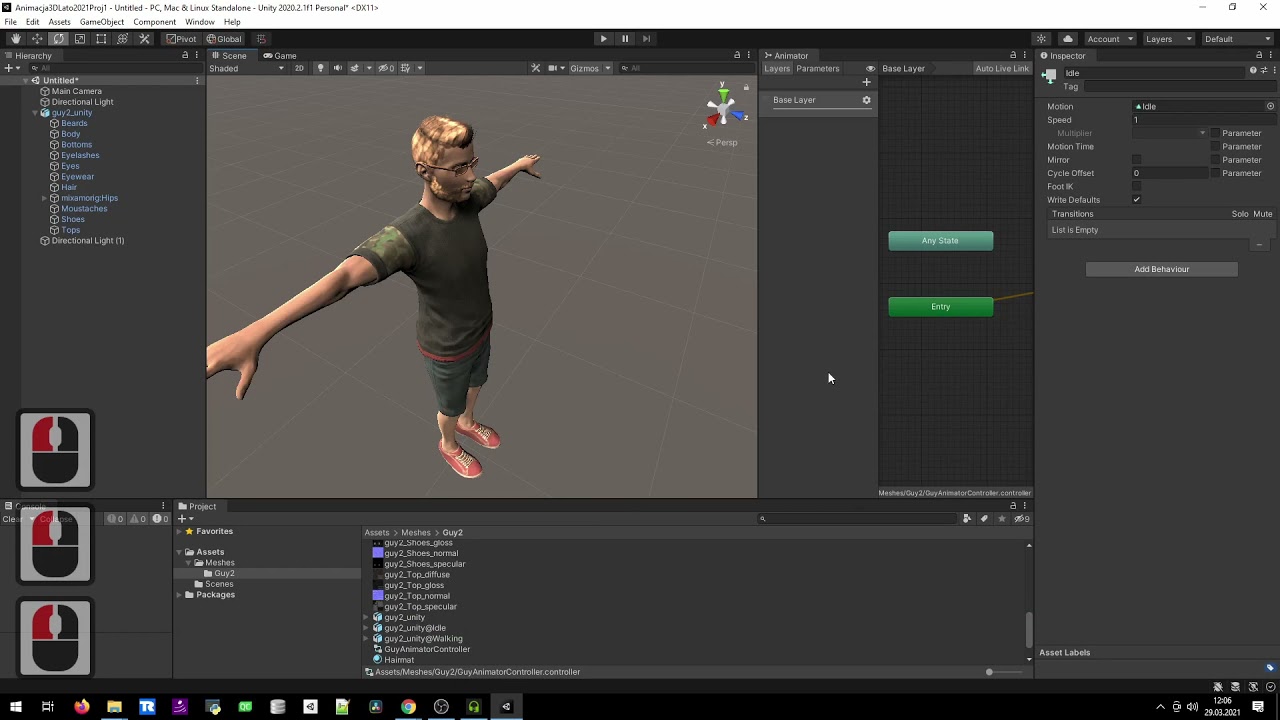Click Add Behaviour button
1280x720 pixels.
[x=1162, y=269]
